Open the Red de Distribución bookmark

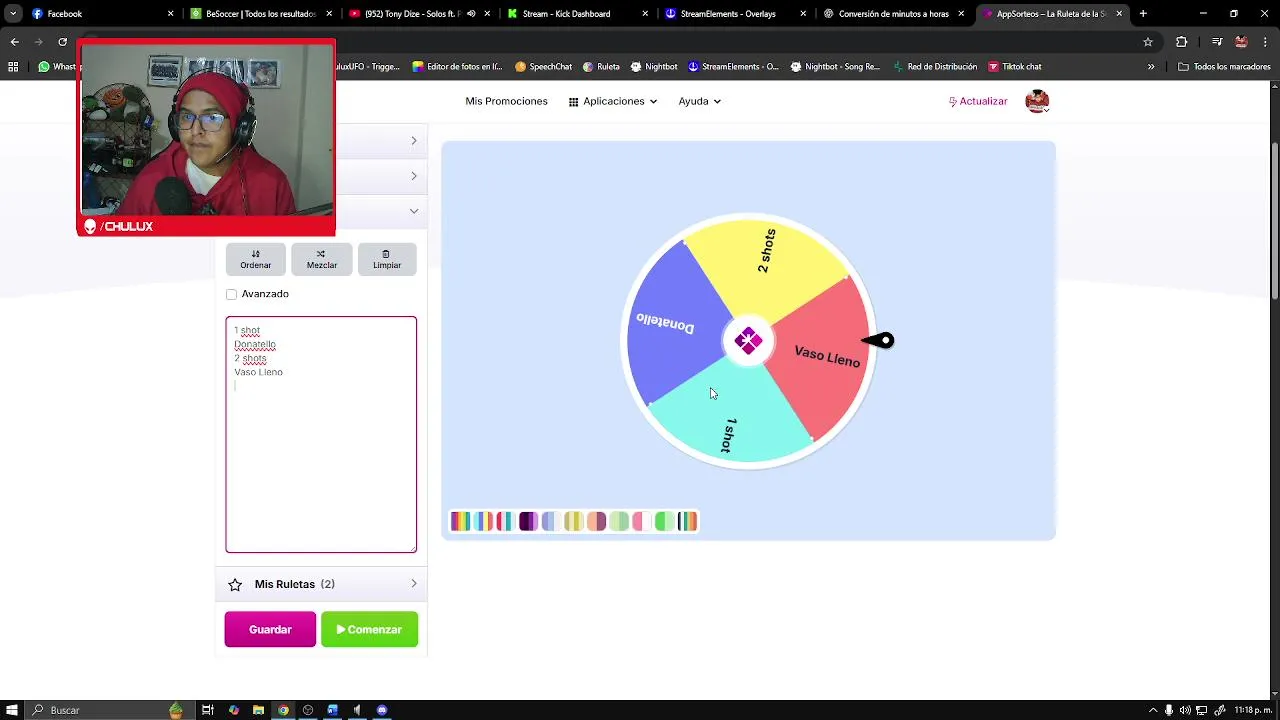click(935, 67)
